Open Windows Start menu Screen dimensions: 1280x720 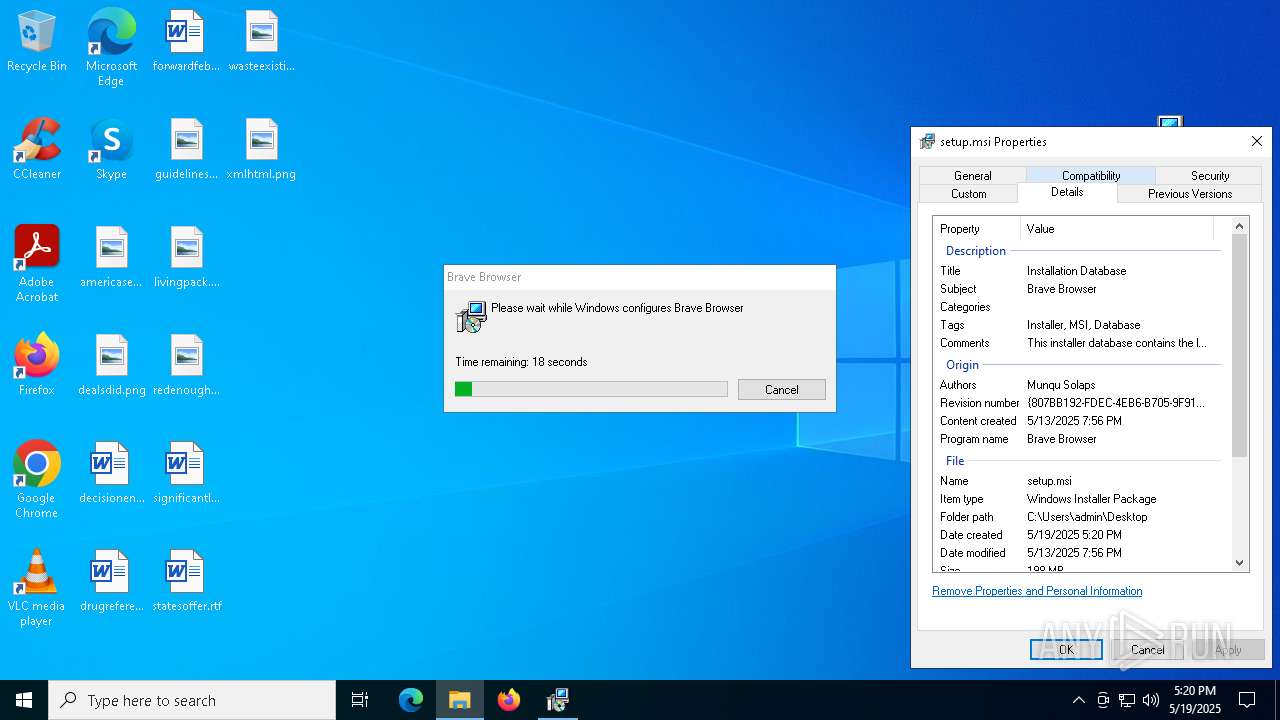coord(24,700)
